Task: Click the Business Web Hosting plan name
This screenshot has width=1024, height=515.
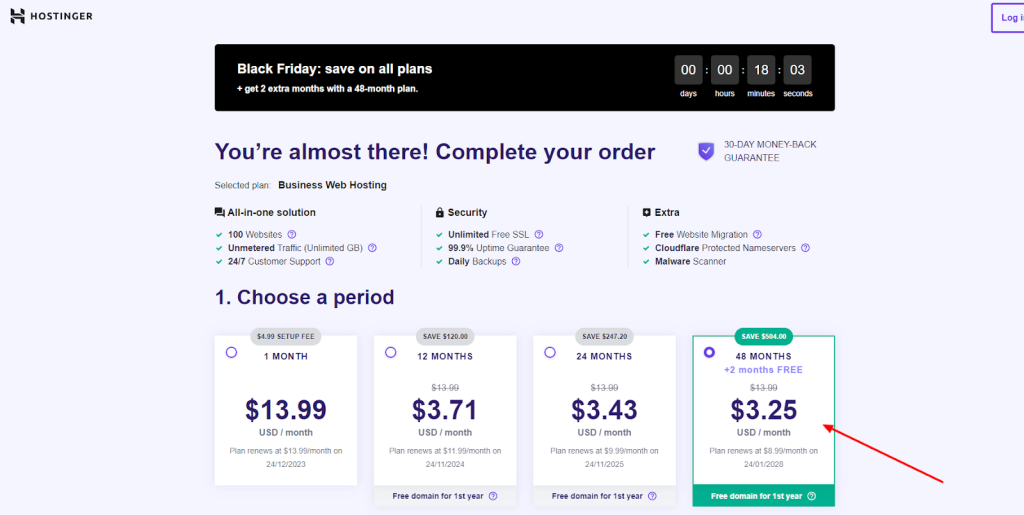Action: (332, 185)
